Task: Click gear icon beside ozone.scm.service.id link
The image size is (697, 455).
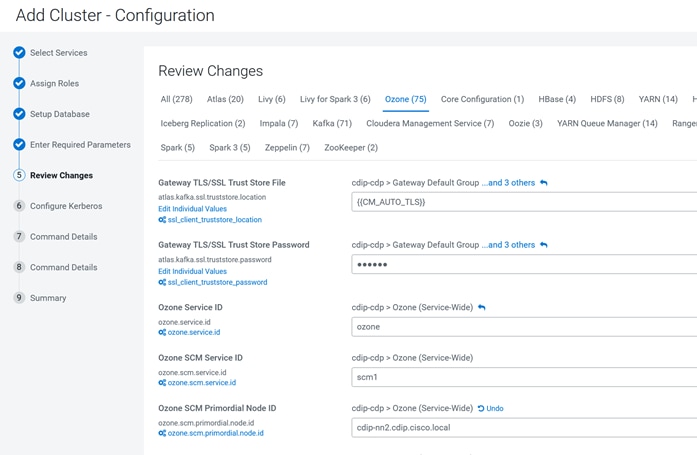Action: tap(162, 383)
